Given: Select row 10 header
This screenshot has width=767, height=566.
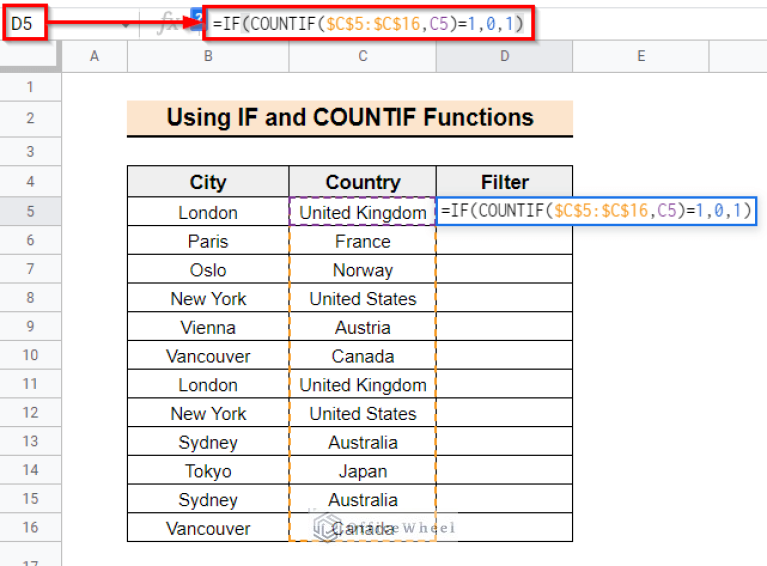Looking at the screenshot, I should click(30, 356).
